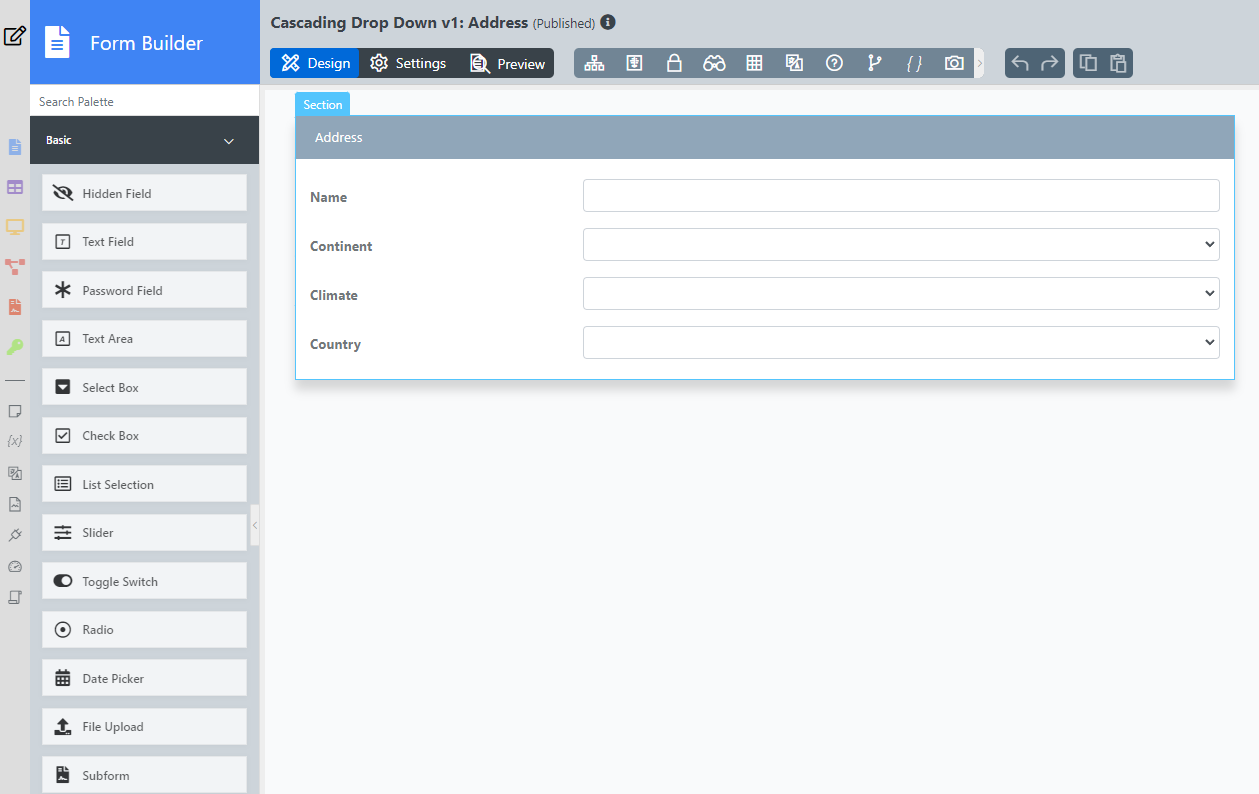Click the Name text input field
1259x794 pixels.
pyautogui.click(x=901, y=195)
